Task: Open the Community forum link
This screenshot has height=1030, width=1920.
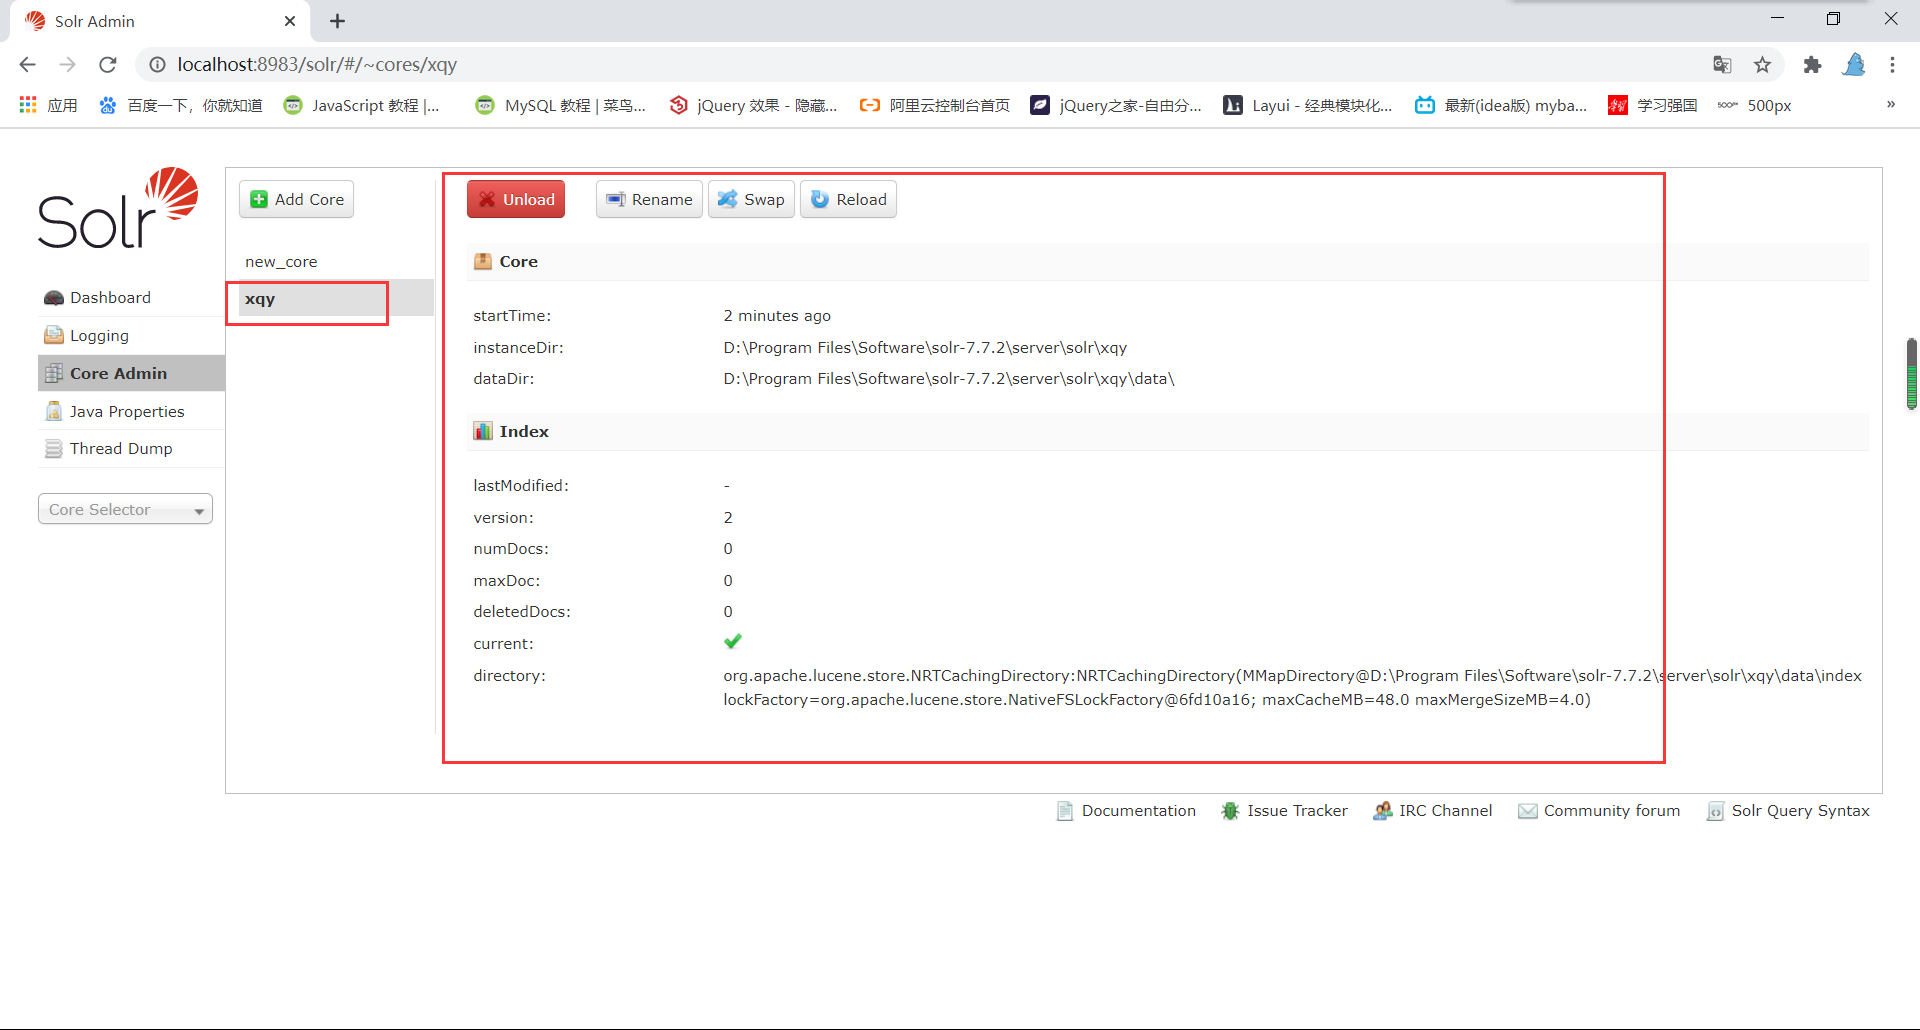Action: pyautogui.click(x=1612, y=811)
